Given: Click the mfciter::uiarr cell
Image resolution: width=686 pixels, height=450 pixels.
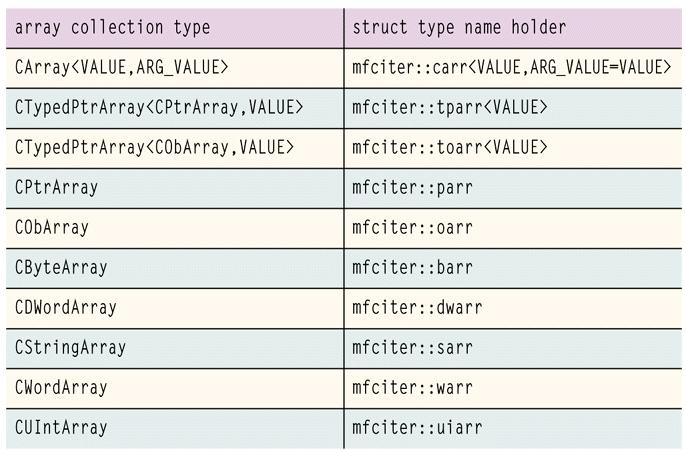Looking at the screenshot, I should 417,427.
